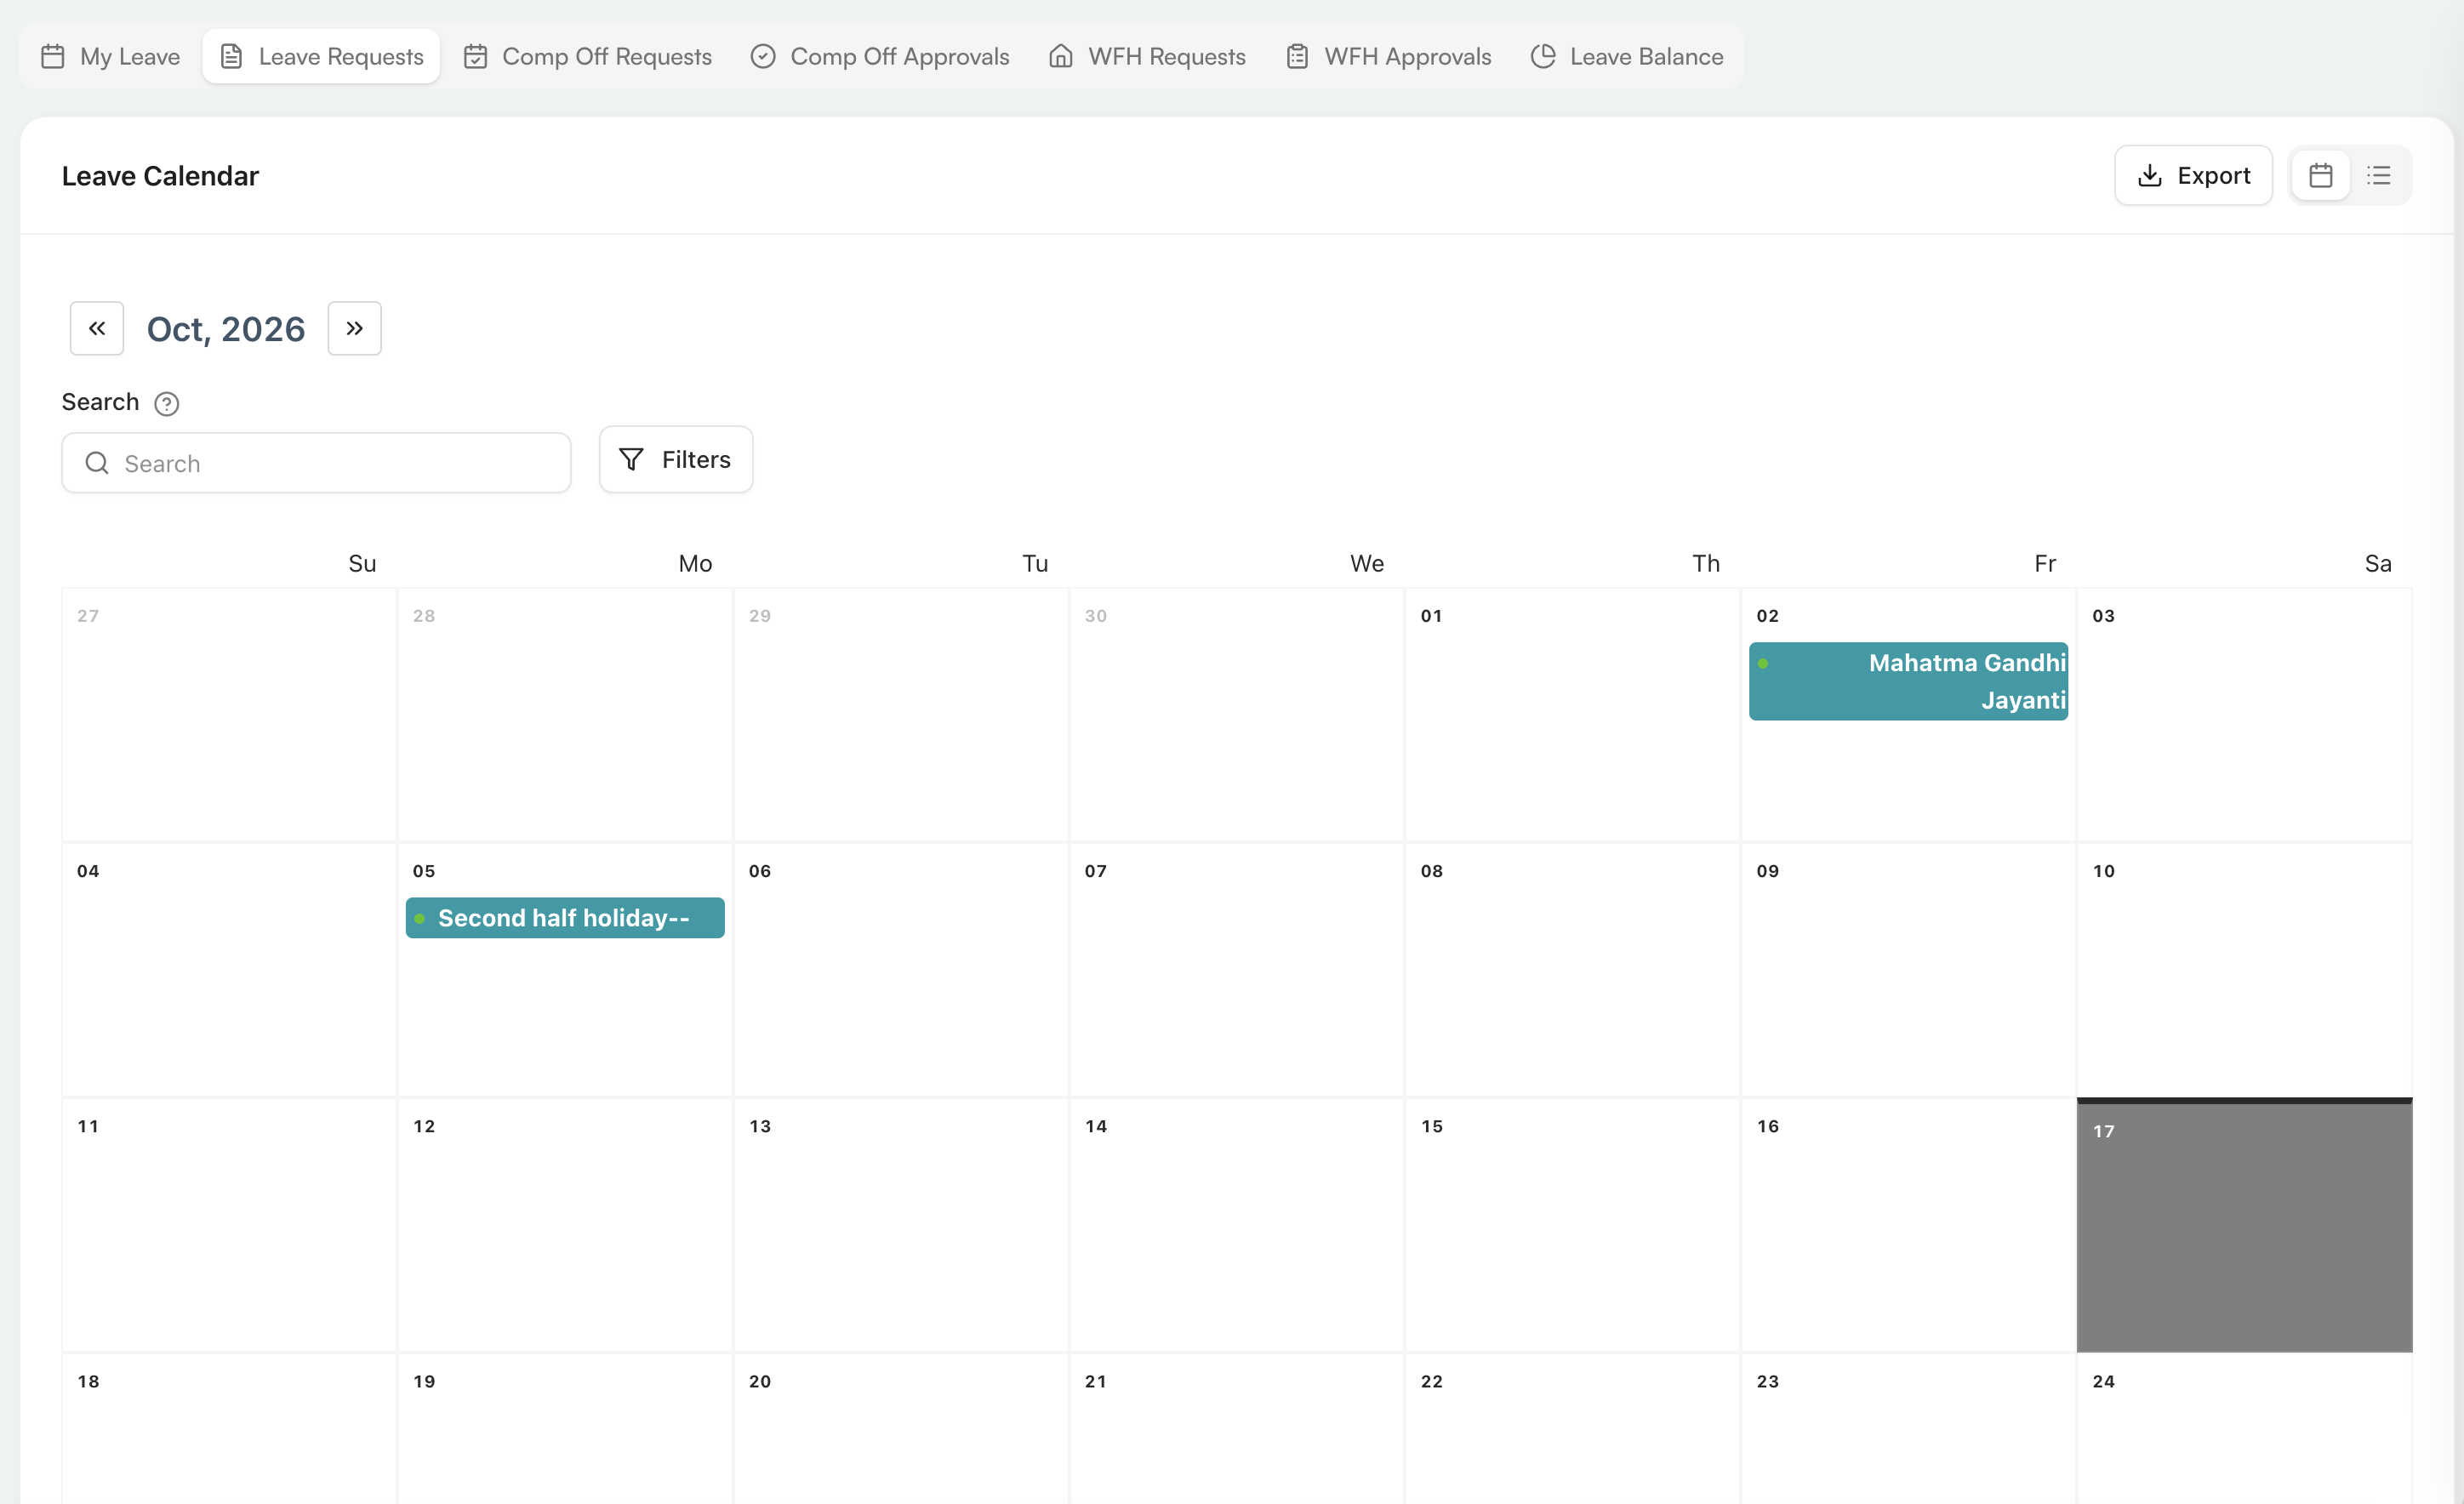Select date 03 in calendar
This screenshot has height=1504, width=2464.
[x=2244, y=715]
